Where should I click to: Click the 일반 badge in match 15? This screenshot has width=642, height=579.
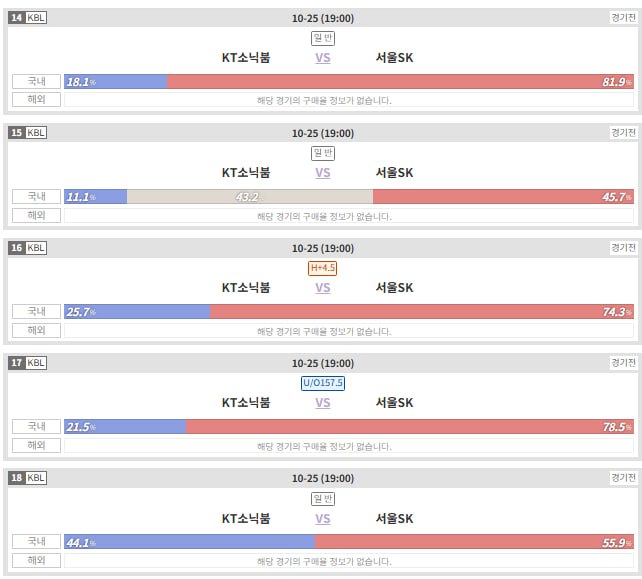point(323,153)
